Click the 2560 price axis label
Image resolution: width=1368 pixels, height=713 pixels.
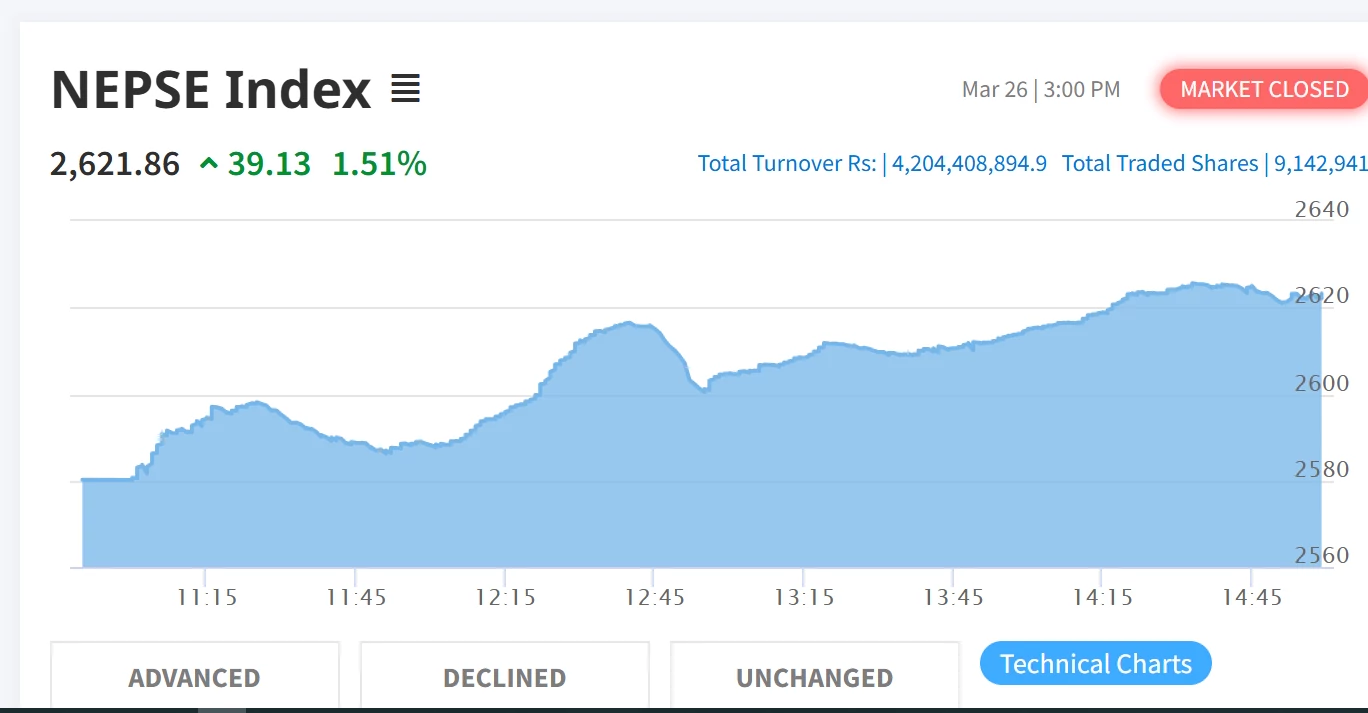pyautogui.click(x=1322, y=555)
